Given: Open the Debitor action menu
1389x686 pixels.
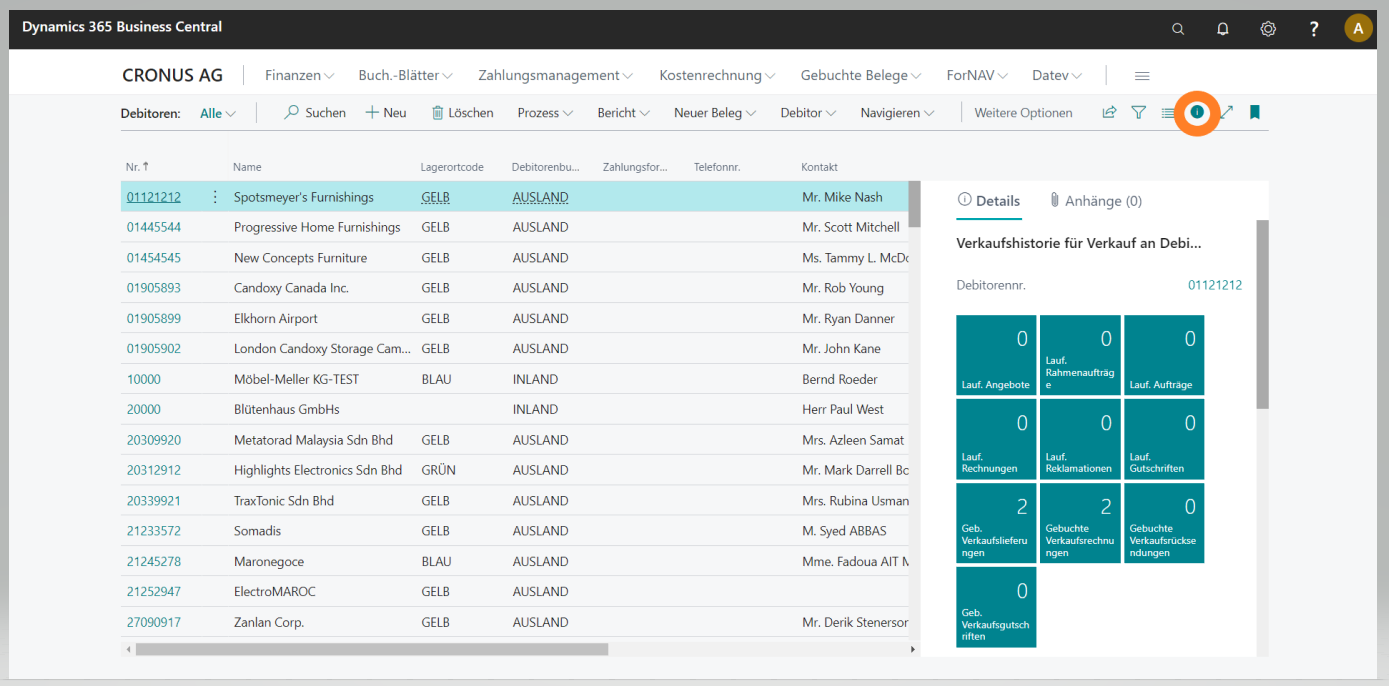Looking at the screenshot, I should pos(809,113).
